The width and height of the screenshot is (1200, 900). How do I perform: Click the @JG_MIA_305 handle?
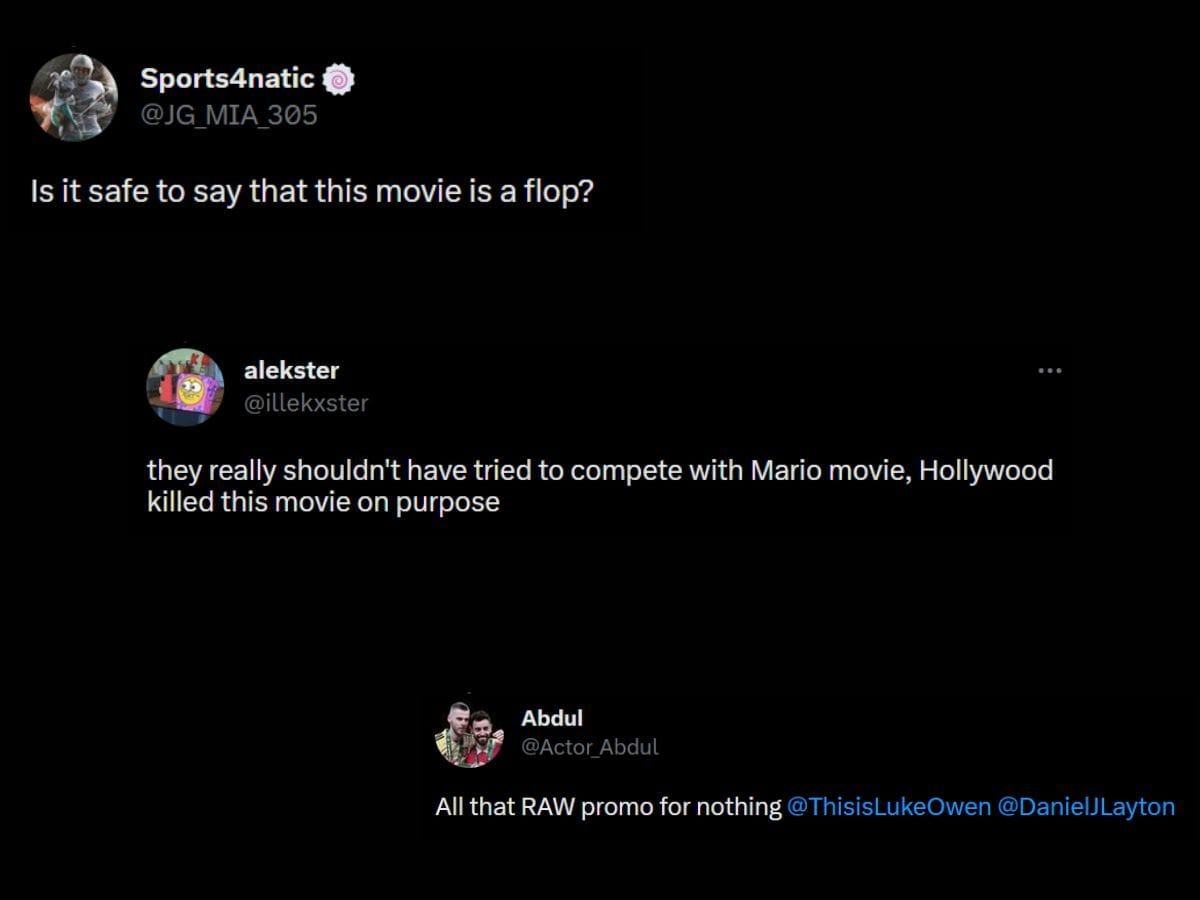pyautogui.click(x=230, y=115)
